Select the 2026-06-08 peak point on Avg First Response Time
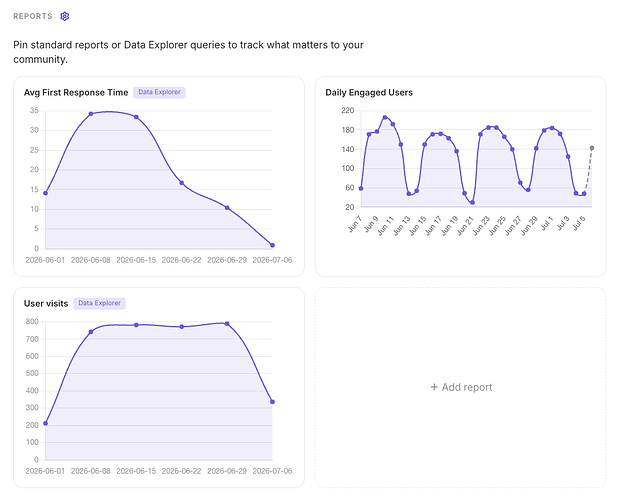Viewport: 618px width, 500px height. 91,114
